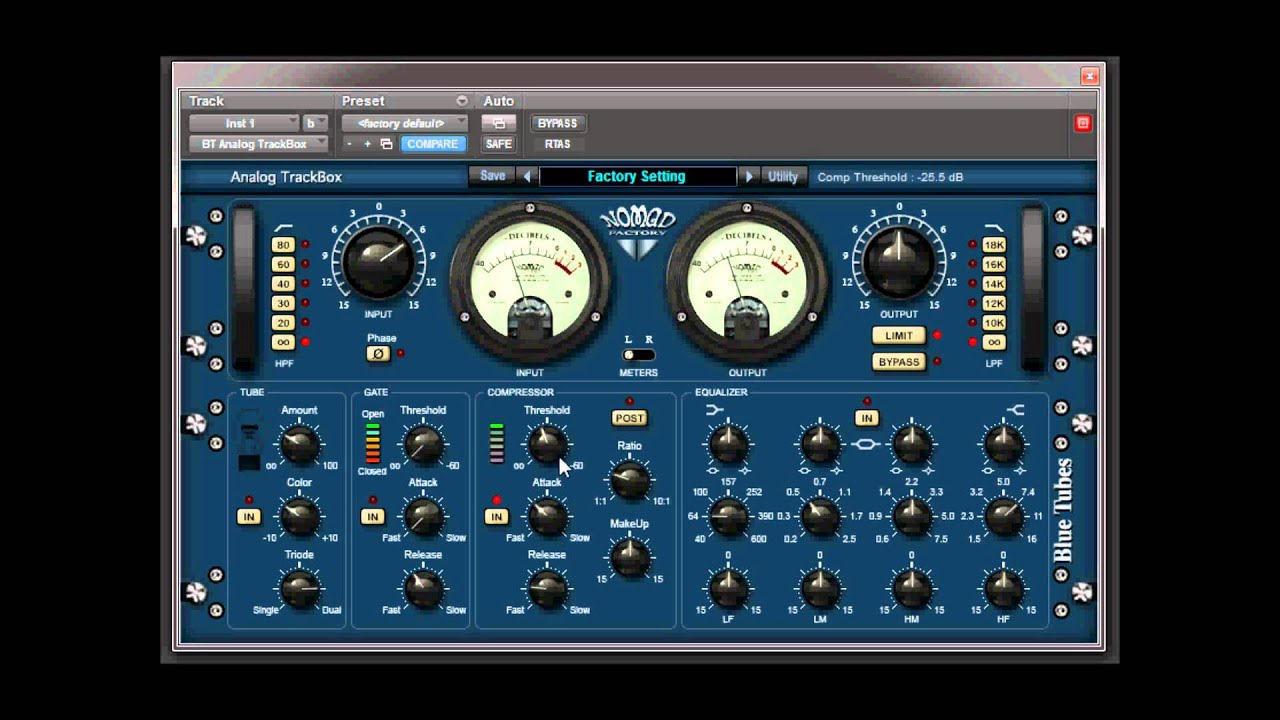Open the plug-in automation enable icon
The image size is (1280, 720).
498,123
